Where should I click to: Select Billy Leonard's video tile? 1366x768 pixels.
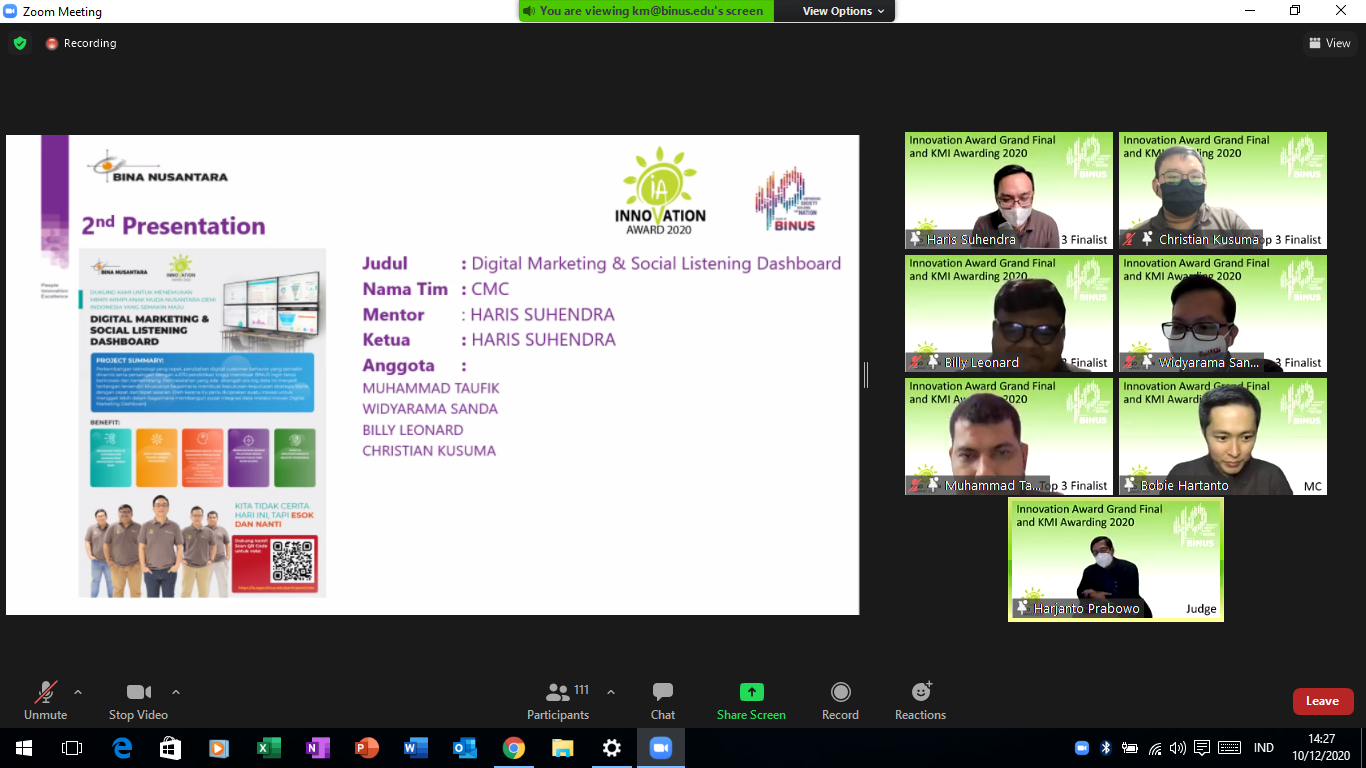click(x=1009, y=313)
